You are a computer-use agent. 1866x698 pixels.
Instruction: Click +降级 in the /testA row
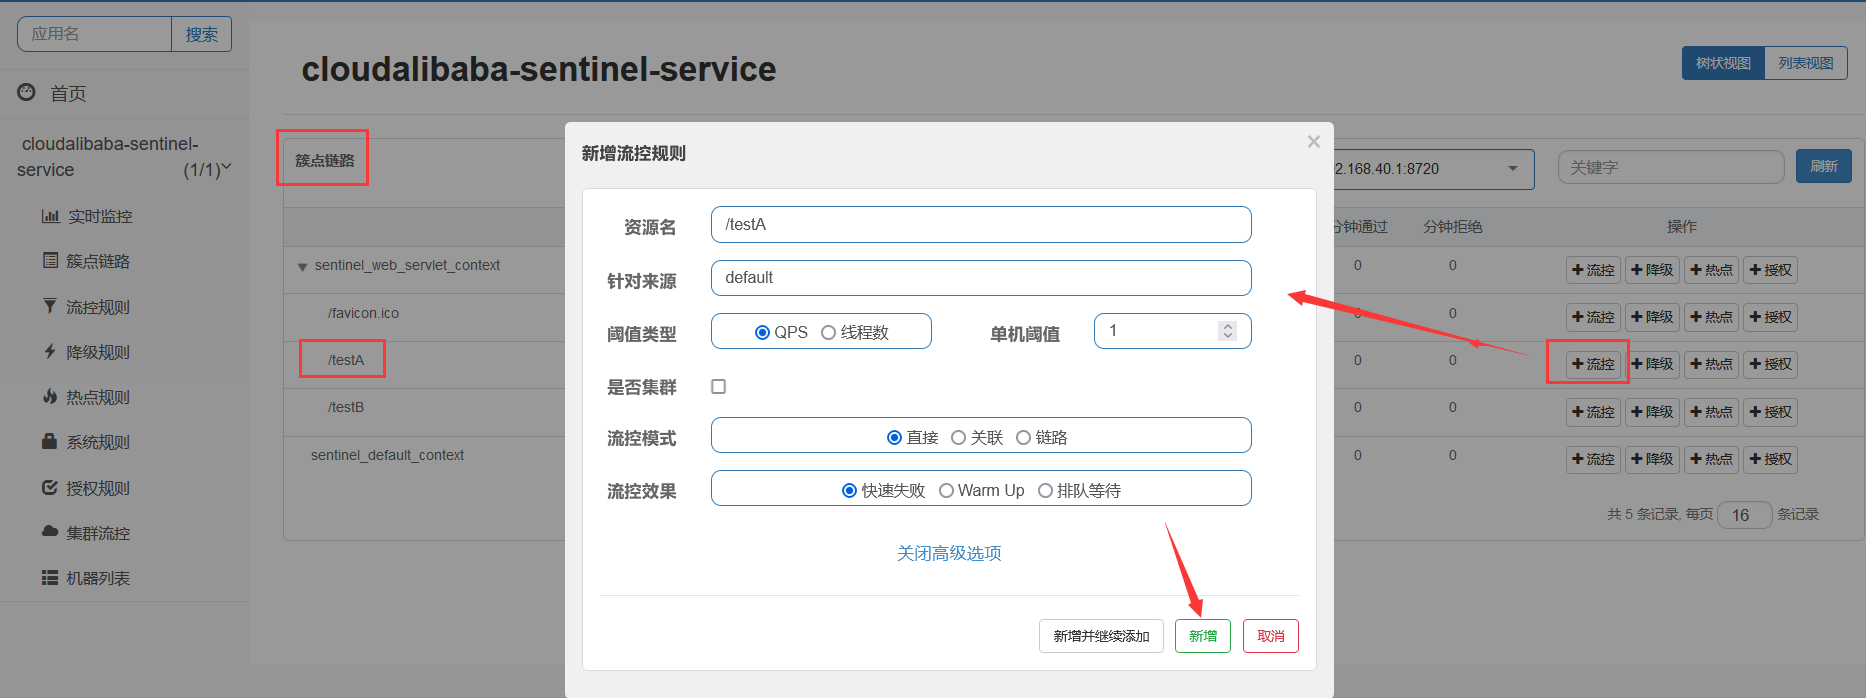click(1652, 364)
